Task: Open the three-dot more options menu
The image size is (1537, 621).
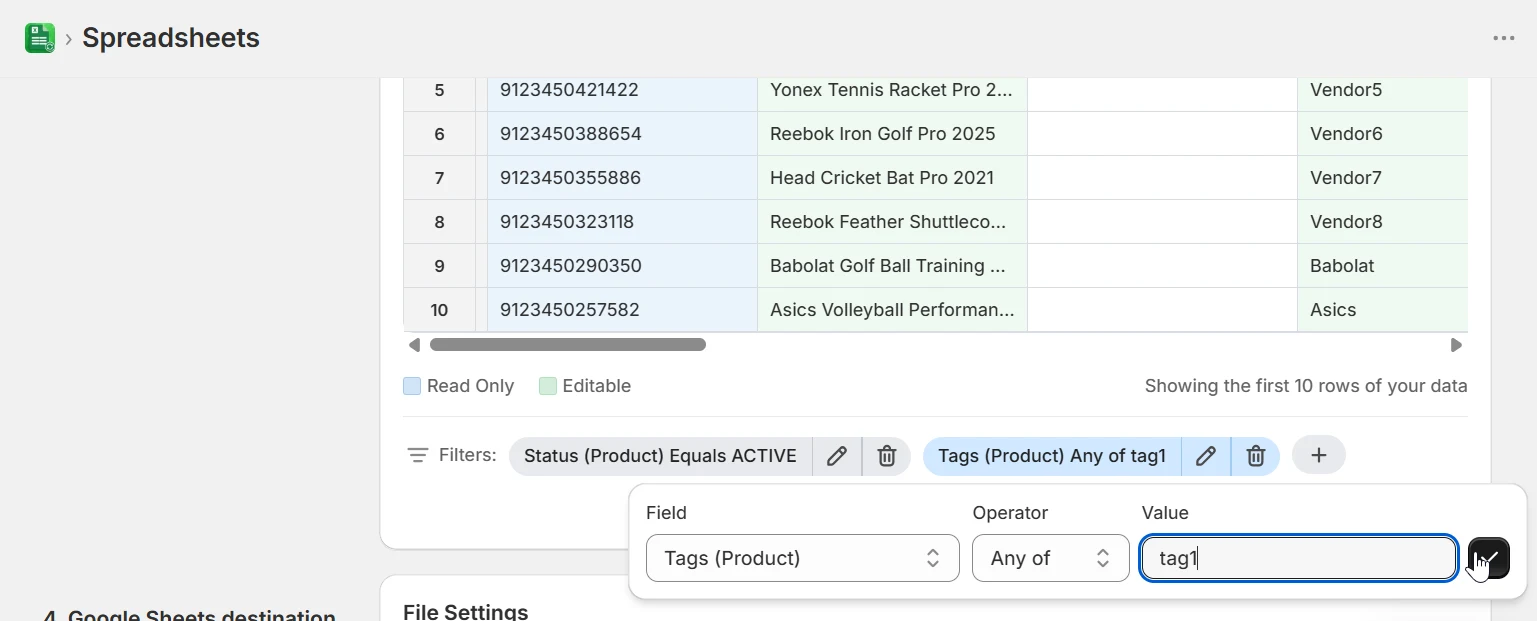Action: coord(1504,38)
